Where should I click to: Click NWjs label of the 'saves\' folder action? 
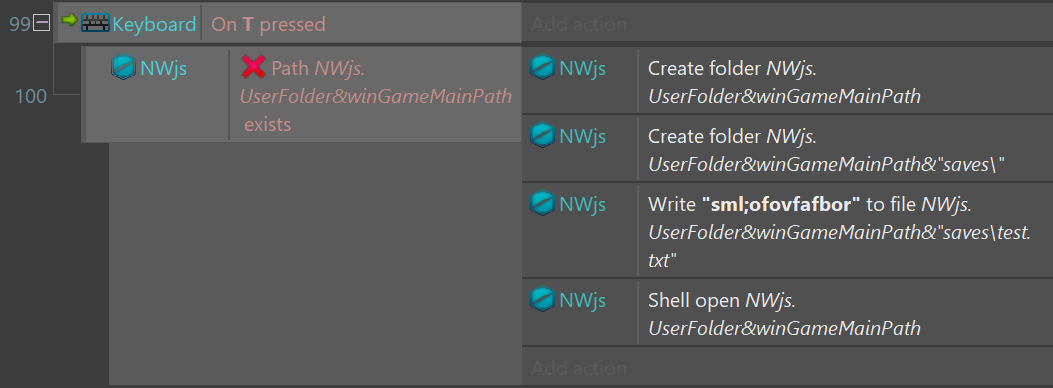[582, 136]
